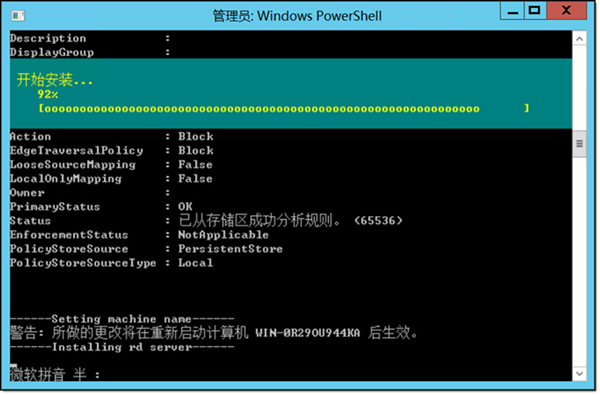This screenshot has height=395, width=600.
Task: Click the machine name WIN-0R29OU944KA
Action: click(x=308, y=333)
